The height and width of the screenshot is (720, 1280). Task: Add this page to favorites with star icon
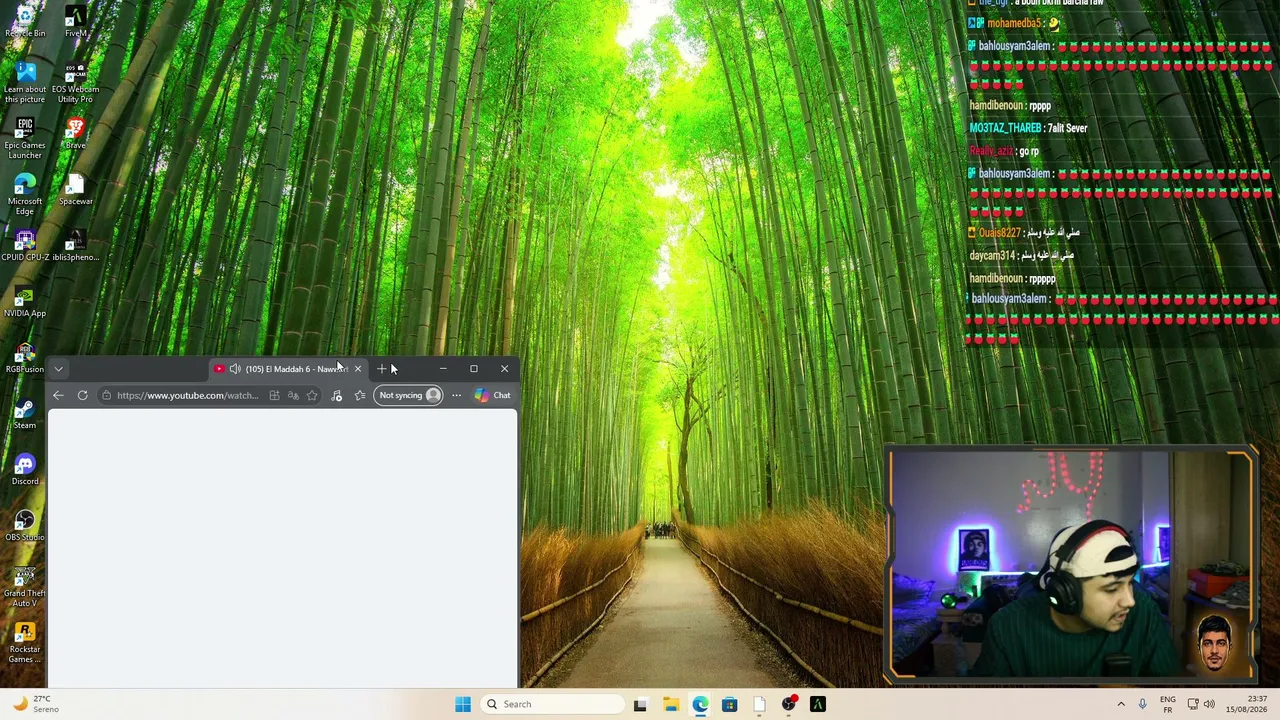312,395
